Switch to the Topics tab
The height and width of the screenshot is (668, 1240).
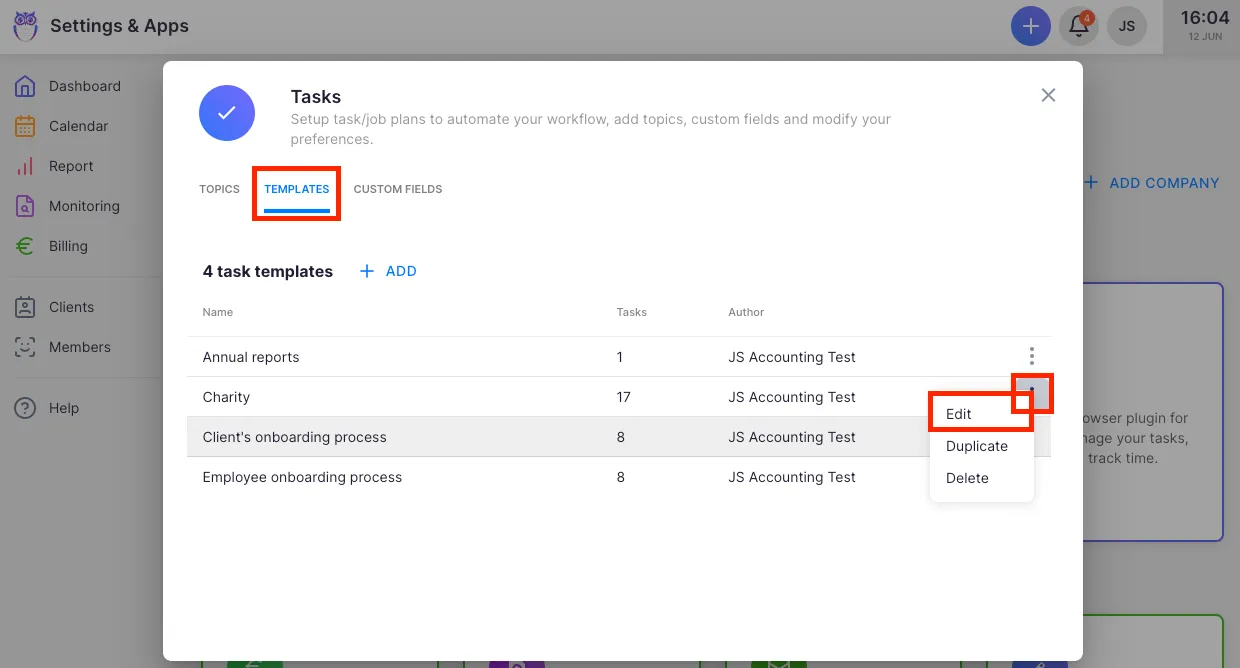pyautogui.click(x=219, y=189)
